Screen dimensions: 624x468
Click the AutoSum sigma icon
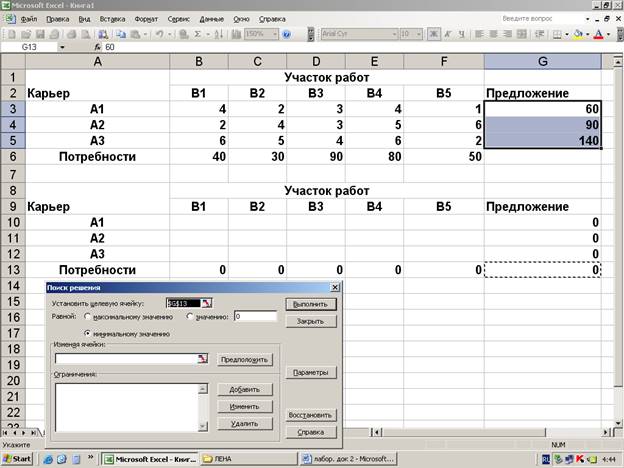(197, 35)
